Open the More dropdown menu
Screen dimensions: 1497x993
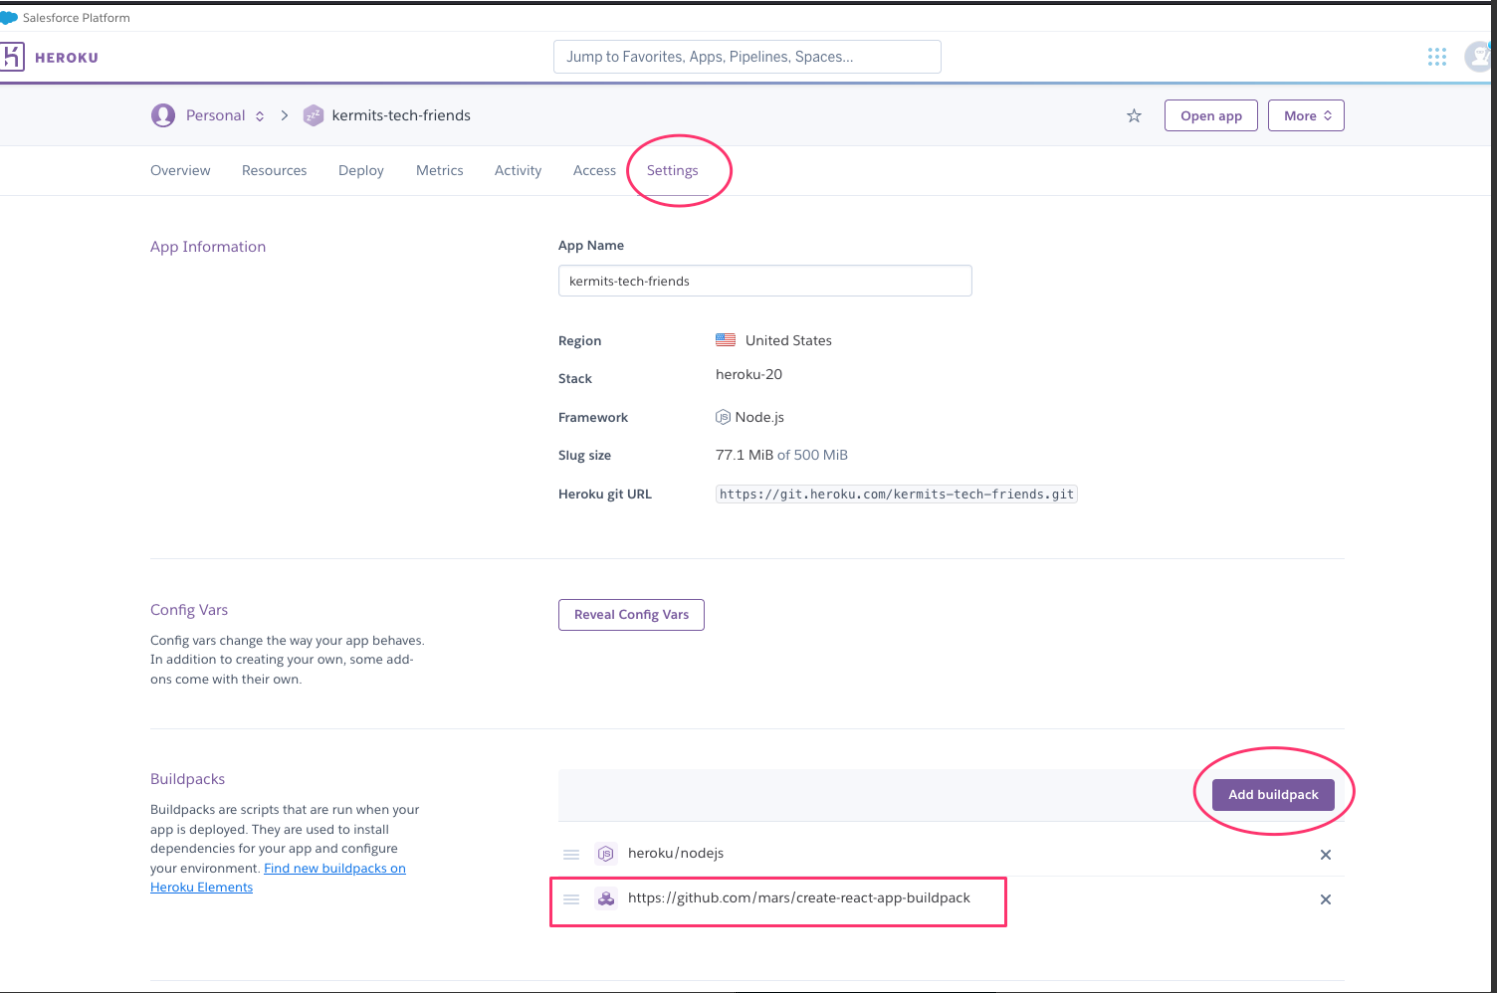point(1306,116)
